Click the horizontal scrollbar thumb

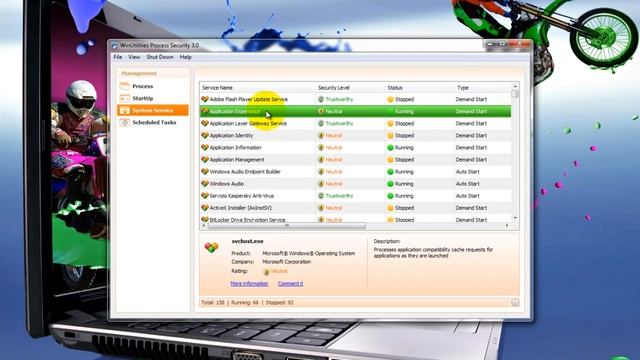287,226
